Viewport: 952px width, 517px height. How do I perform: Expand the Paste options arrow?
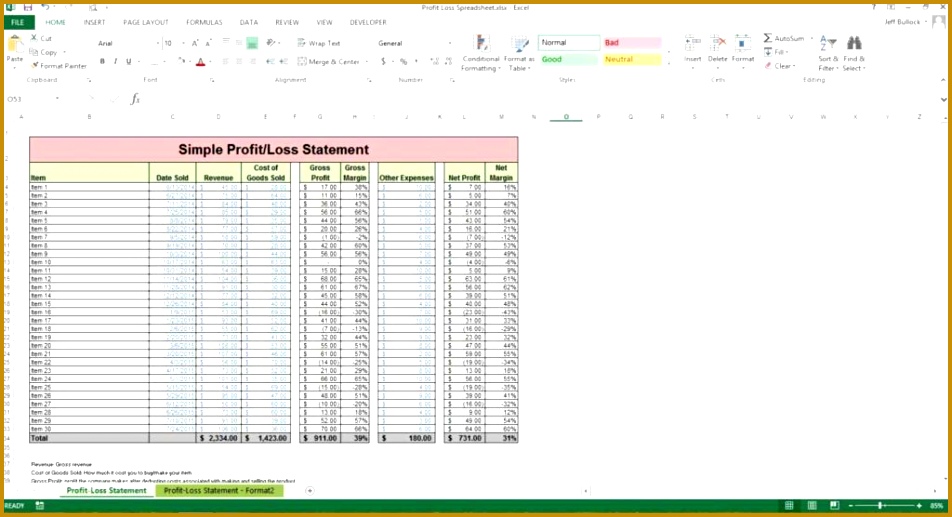coord(15,67)
